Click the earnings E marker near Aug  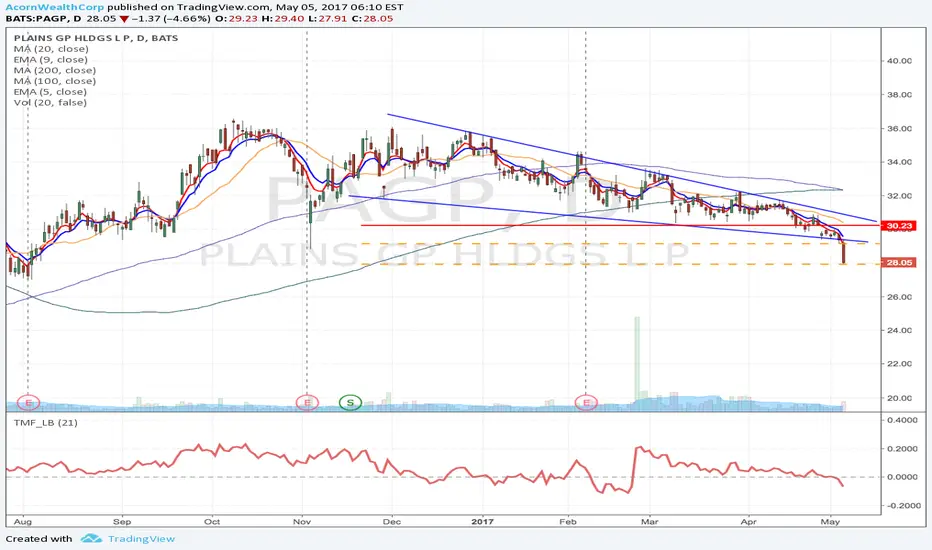pos(28,403)
